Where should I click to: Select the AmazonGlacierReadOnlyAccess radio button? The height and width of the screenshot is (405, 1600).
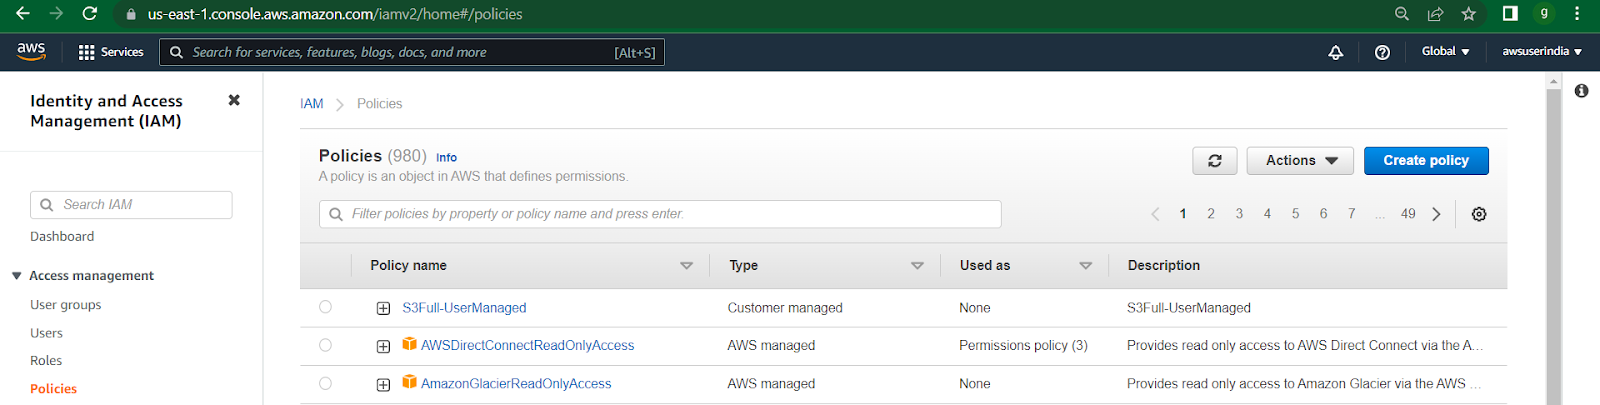click(x=325, y=383)
